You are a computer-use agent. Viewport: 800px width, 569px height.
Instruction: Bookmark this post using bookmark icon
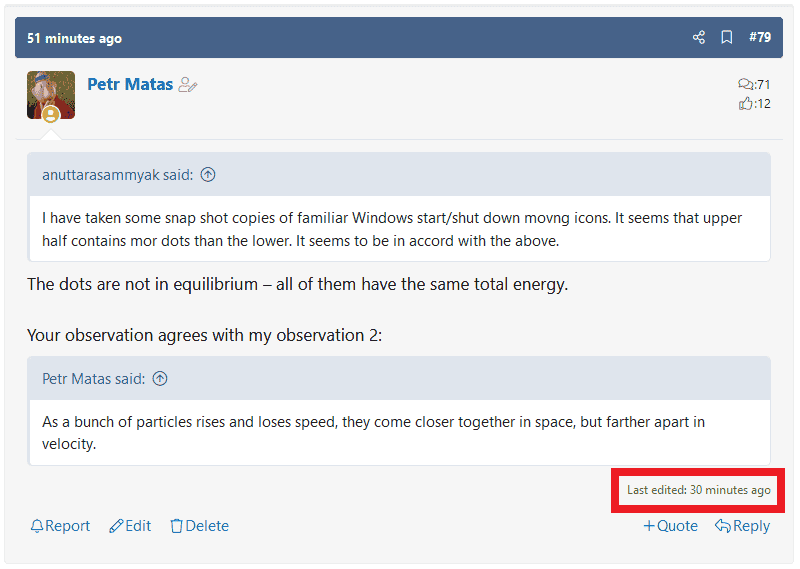[x=727, y=38]
